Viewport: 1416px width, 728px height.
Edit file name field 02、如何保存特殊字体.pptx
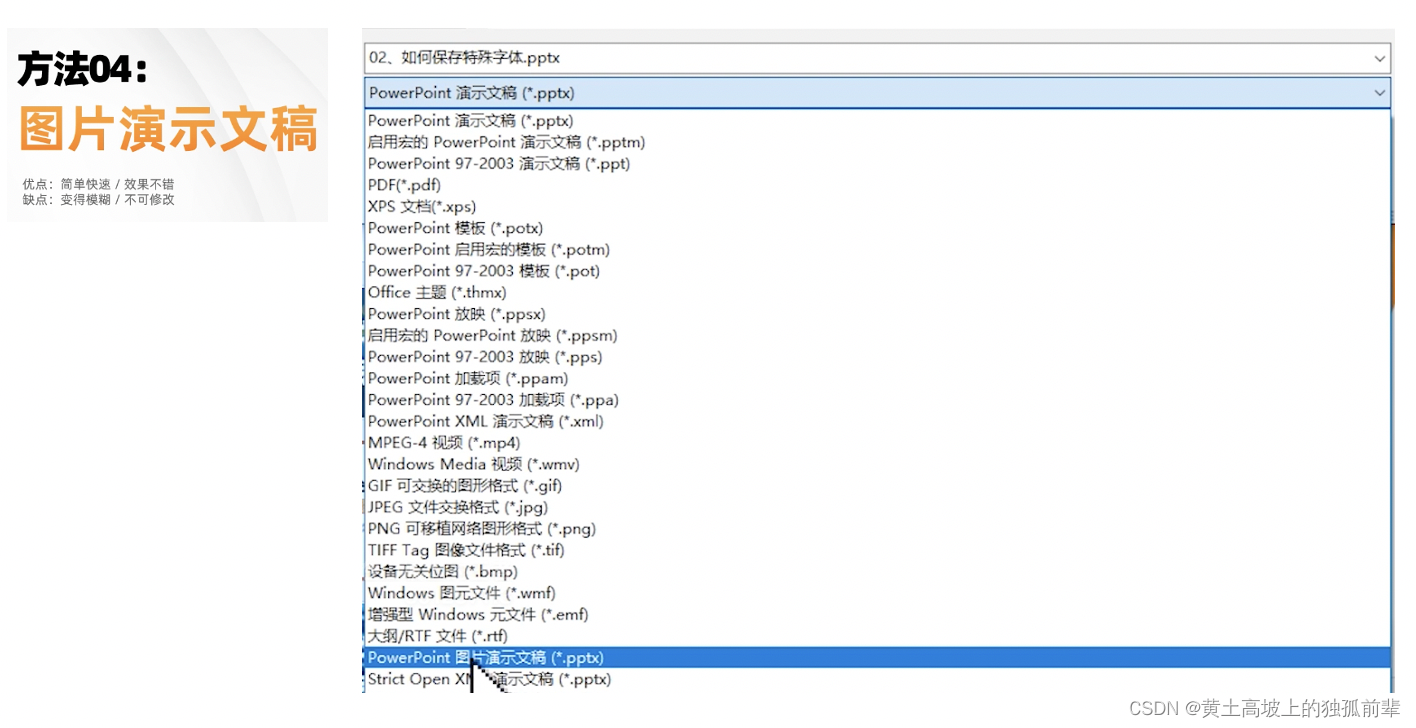[877, 58]
